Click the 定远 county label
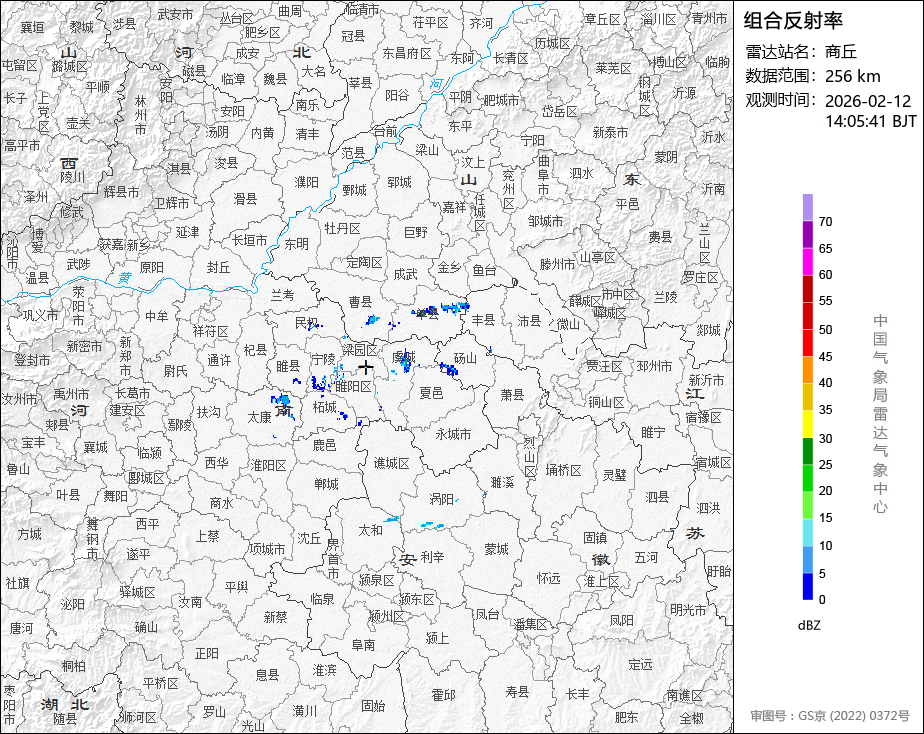The image size is (924, 734). point(641,664)
